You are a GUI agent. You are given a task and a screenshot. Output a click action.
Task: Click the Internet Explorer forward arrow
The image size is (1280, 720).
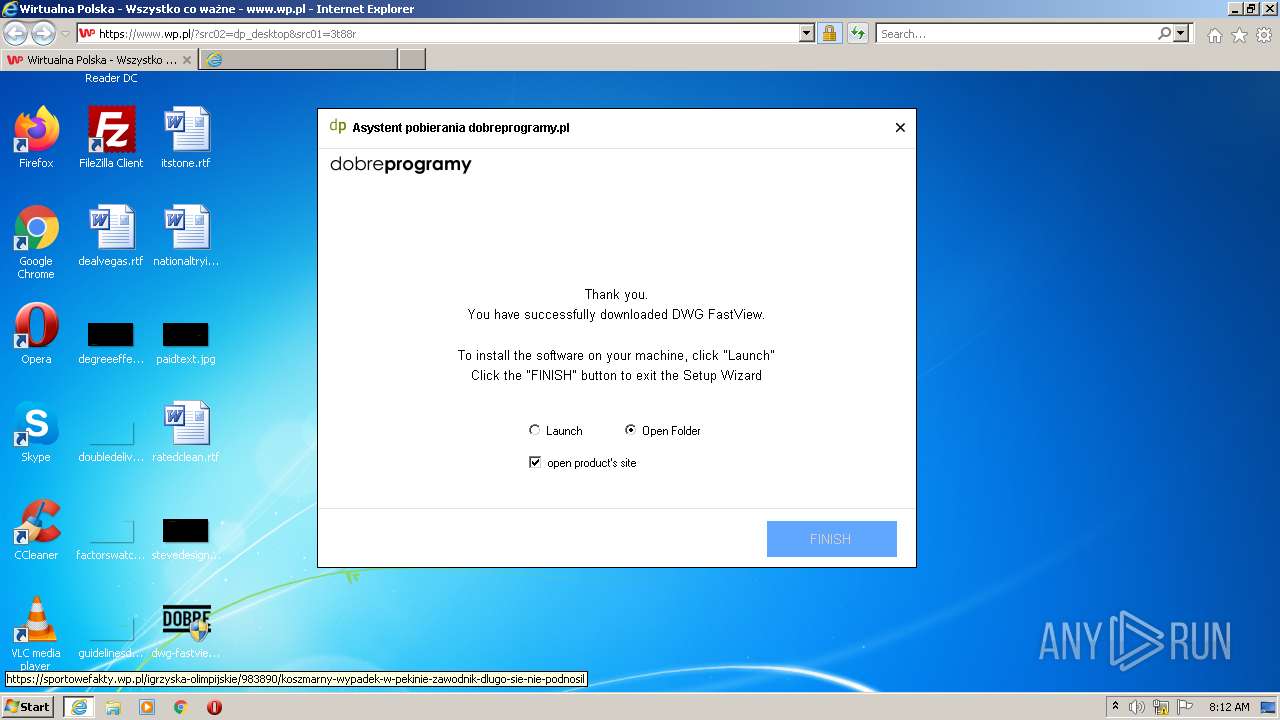43,33
